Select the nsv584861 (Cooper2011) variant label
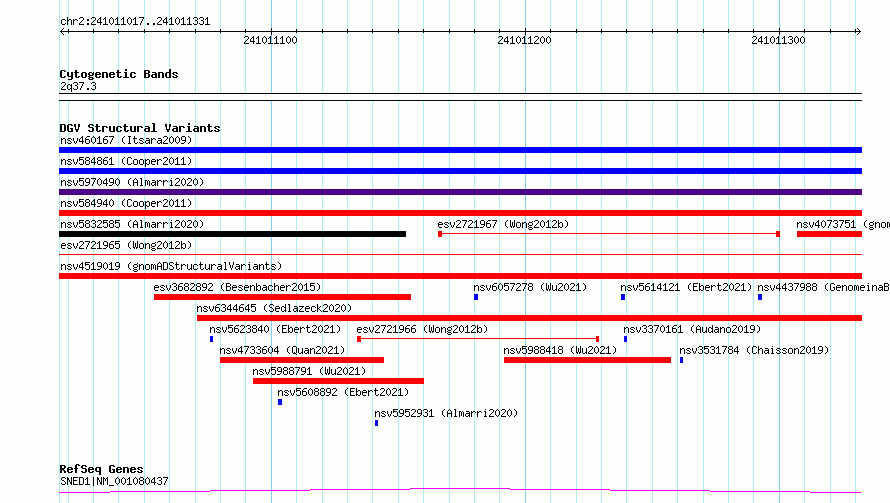Screen dimensions: 890x503 [x=126, y=161]
